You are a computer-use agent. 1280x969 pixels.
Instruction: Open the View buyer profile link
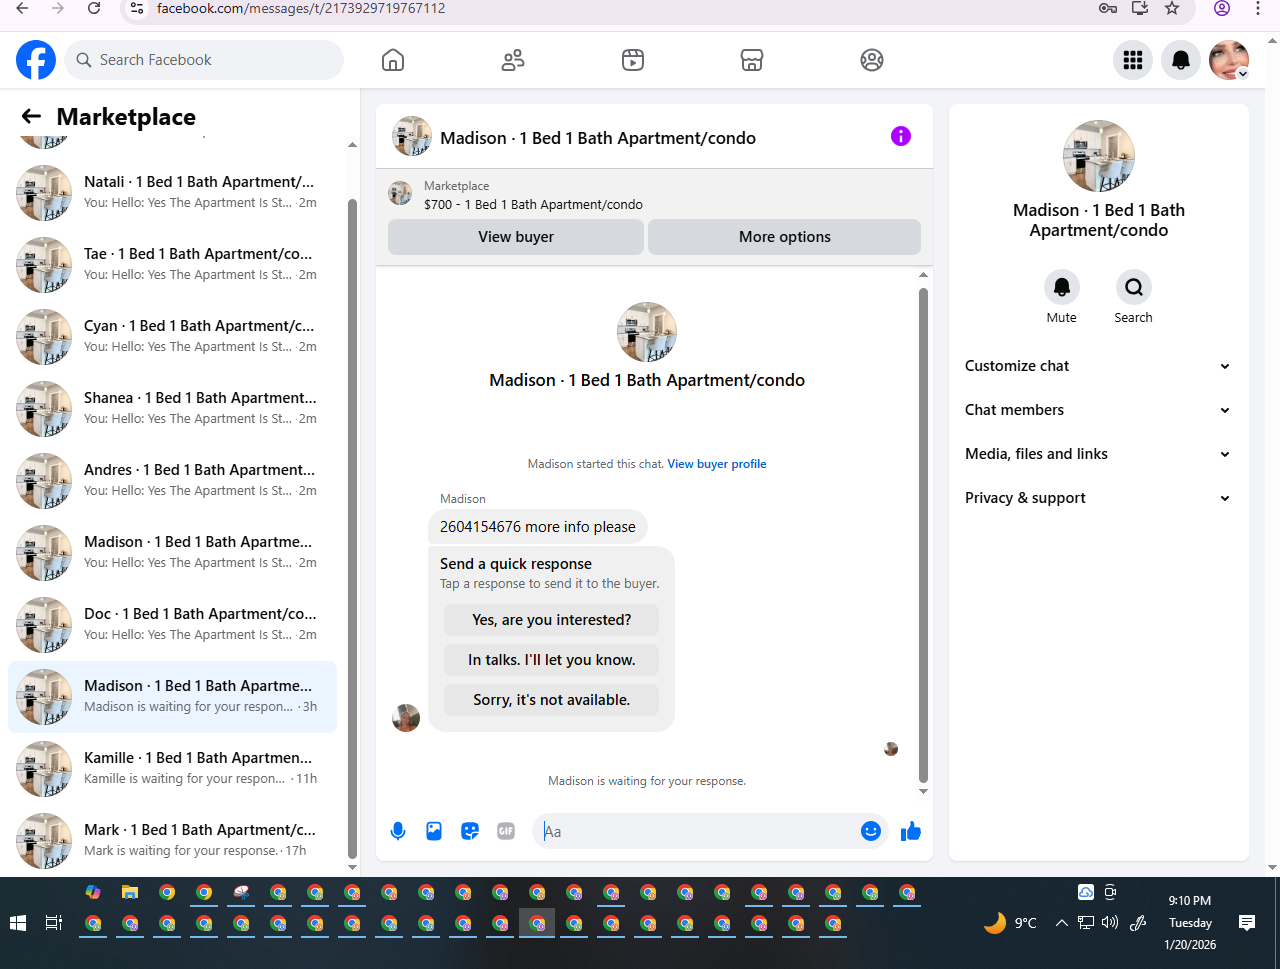pos(717,464)
